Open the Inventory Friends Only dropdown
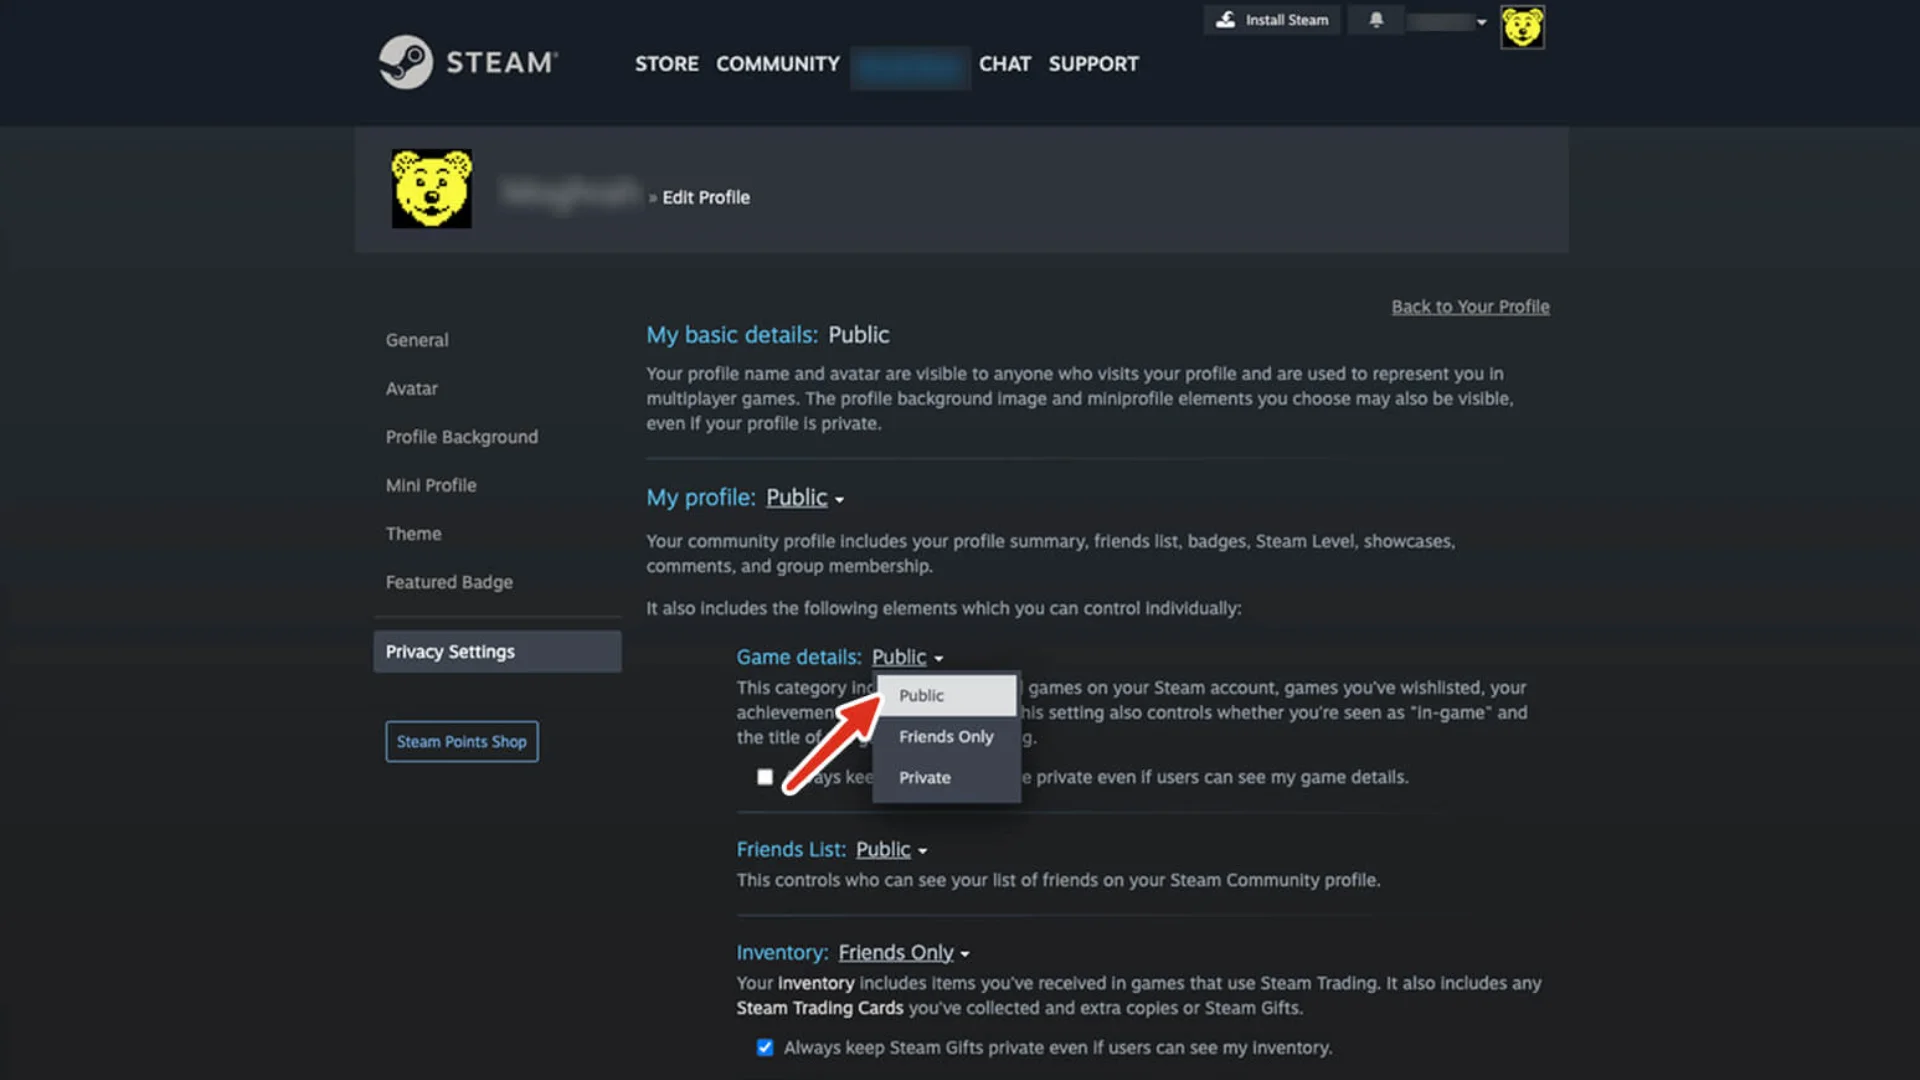This screenshot has height=1080, width=1920. click(x=904, y=953)
